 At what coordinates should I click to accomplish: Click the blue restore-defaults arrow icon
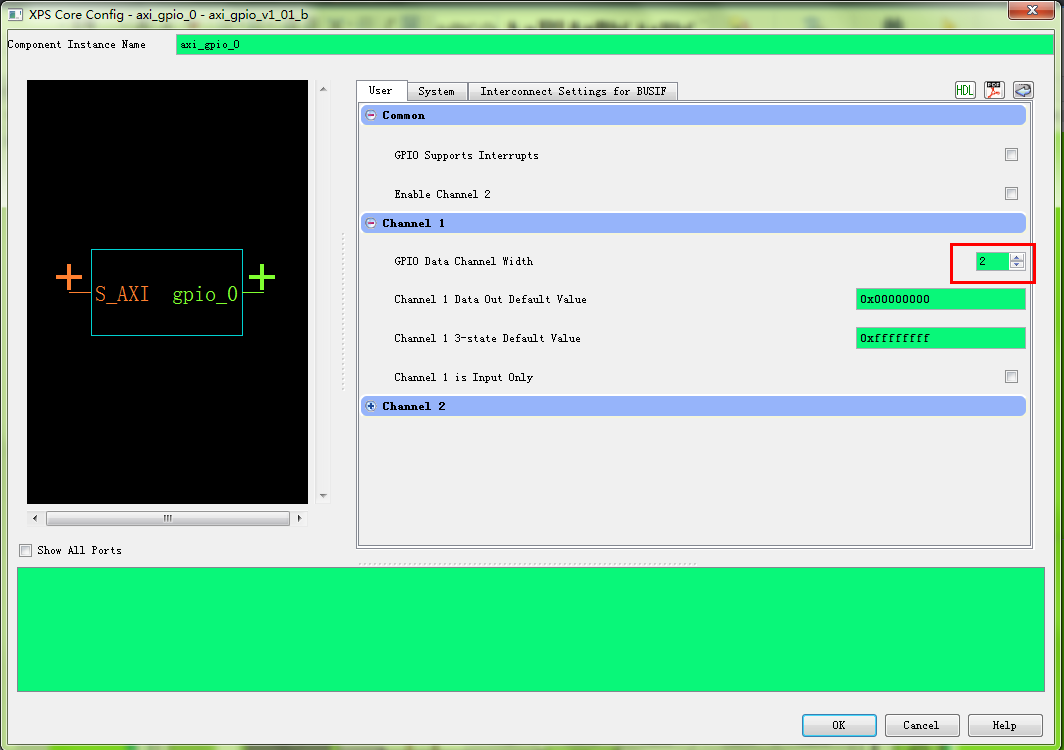(1022, 90)
